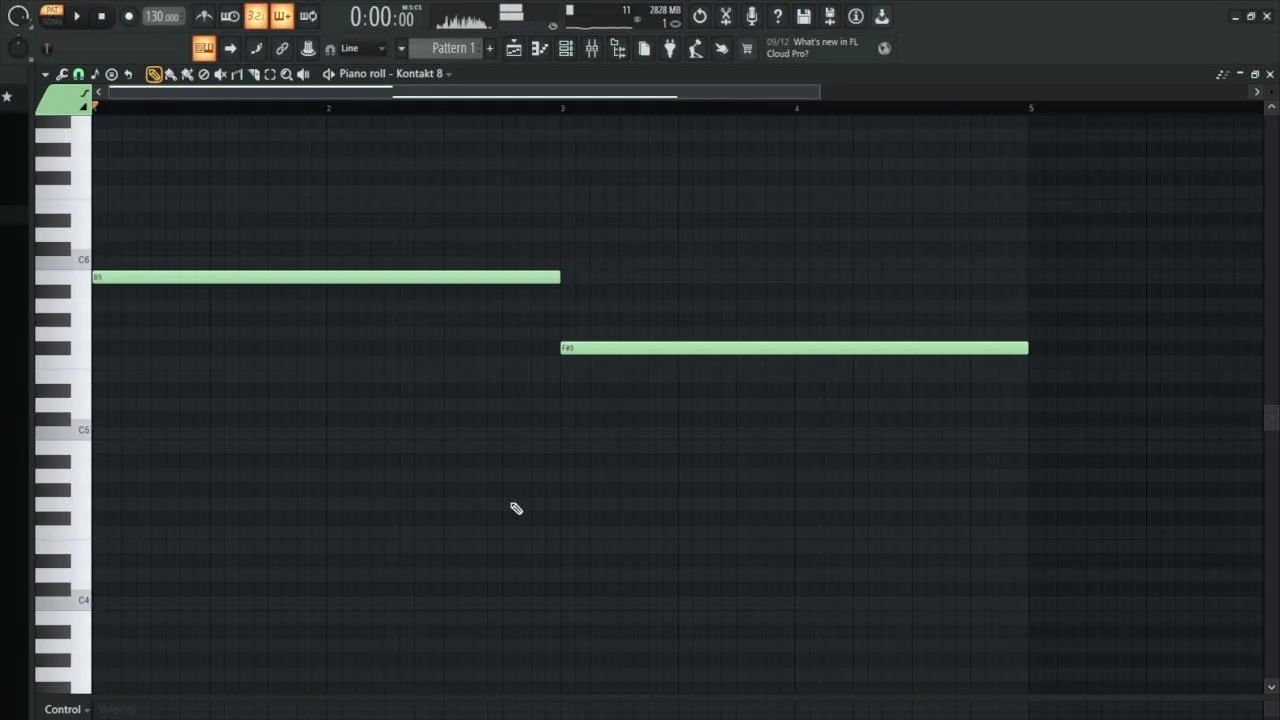
Task: Open the plugin picker plug icon
Action: point(670,48)
